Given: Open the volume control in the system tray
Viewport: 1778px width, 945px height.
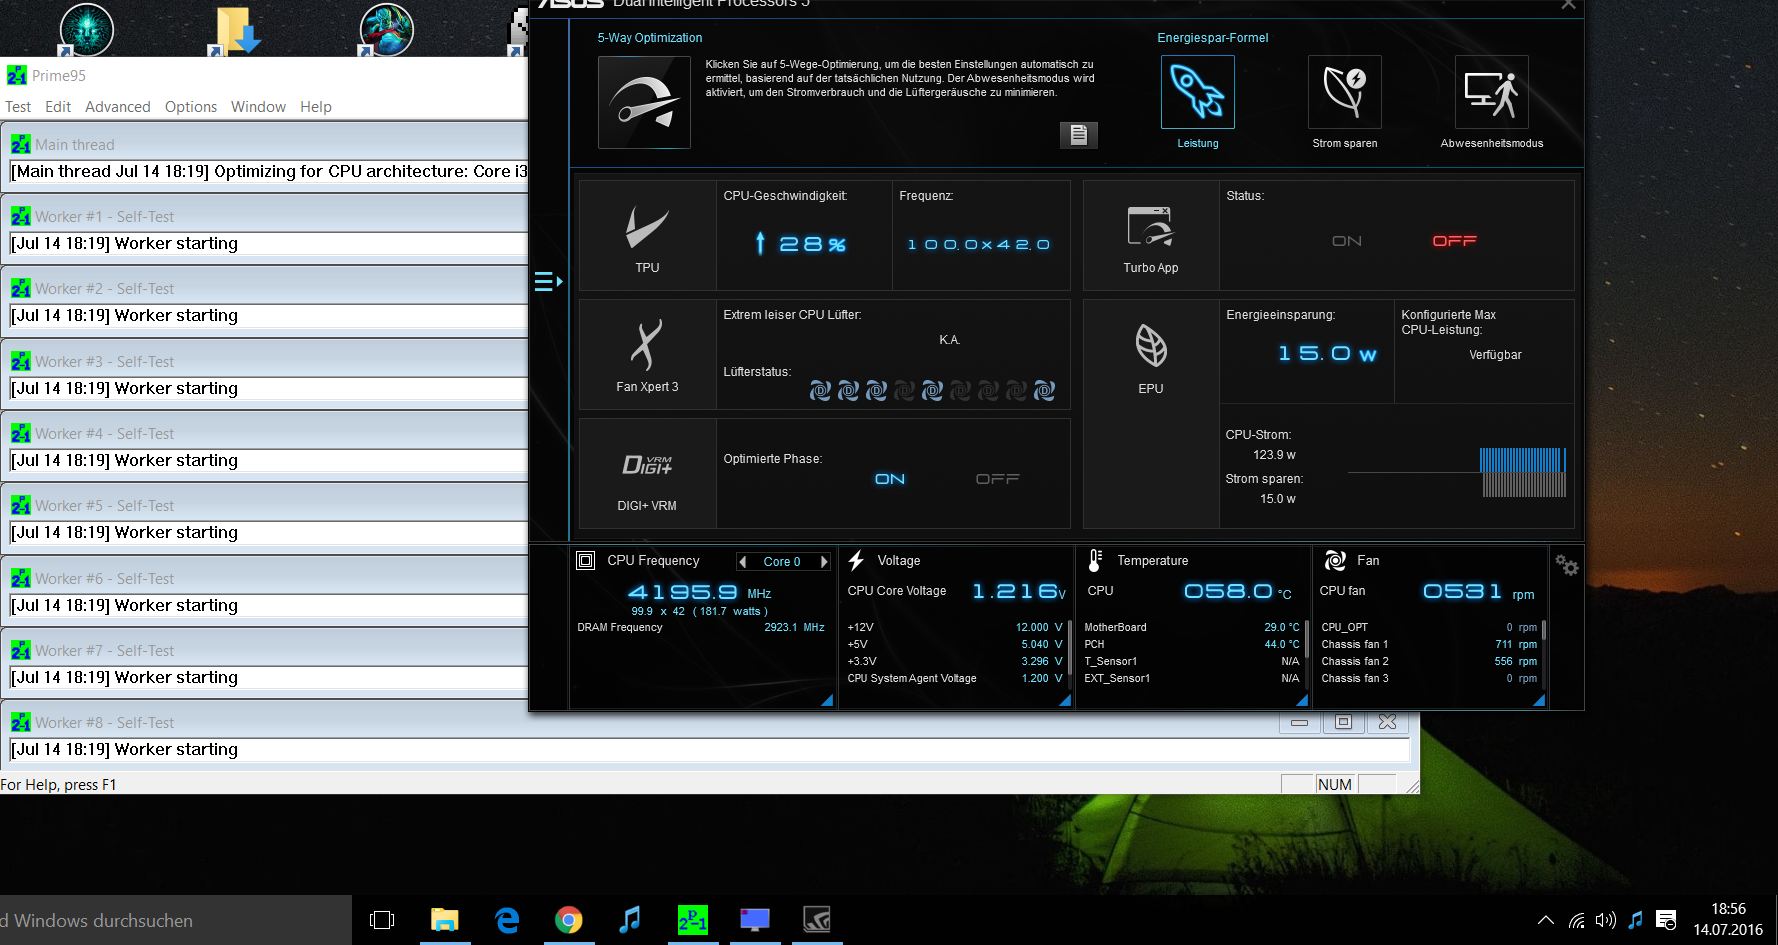Looking at the screenshot, I should pyautogui.click(x=1606, y=920).
